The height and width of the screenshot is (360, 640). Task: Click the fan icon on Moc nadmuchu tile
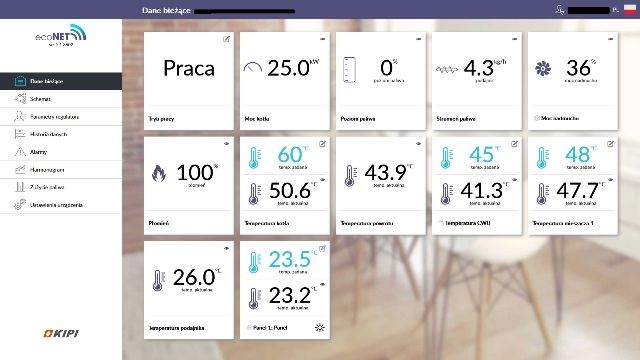[x=543, y=69]
